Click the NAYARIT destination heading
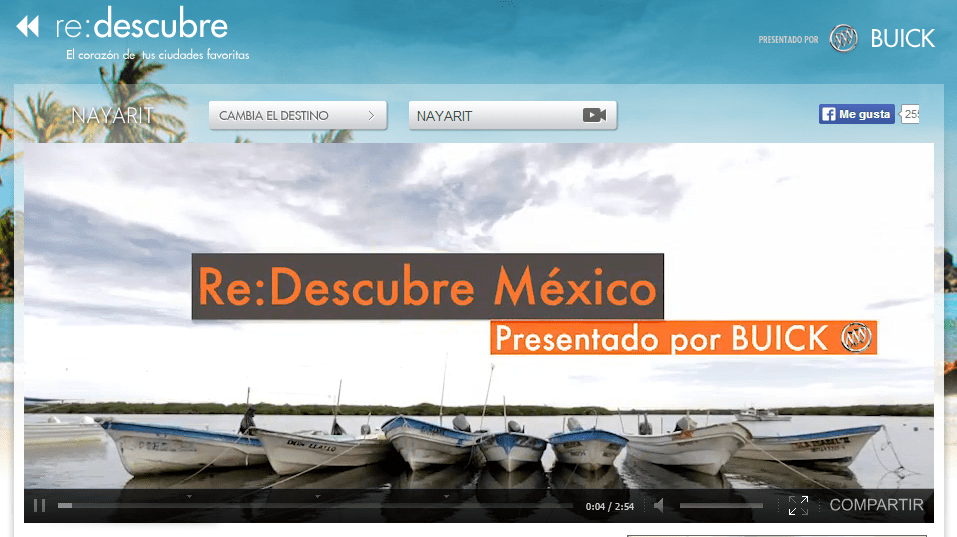Screen dimensions: 957x537 (112, 115)
